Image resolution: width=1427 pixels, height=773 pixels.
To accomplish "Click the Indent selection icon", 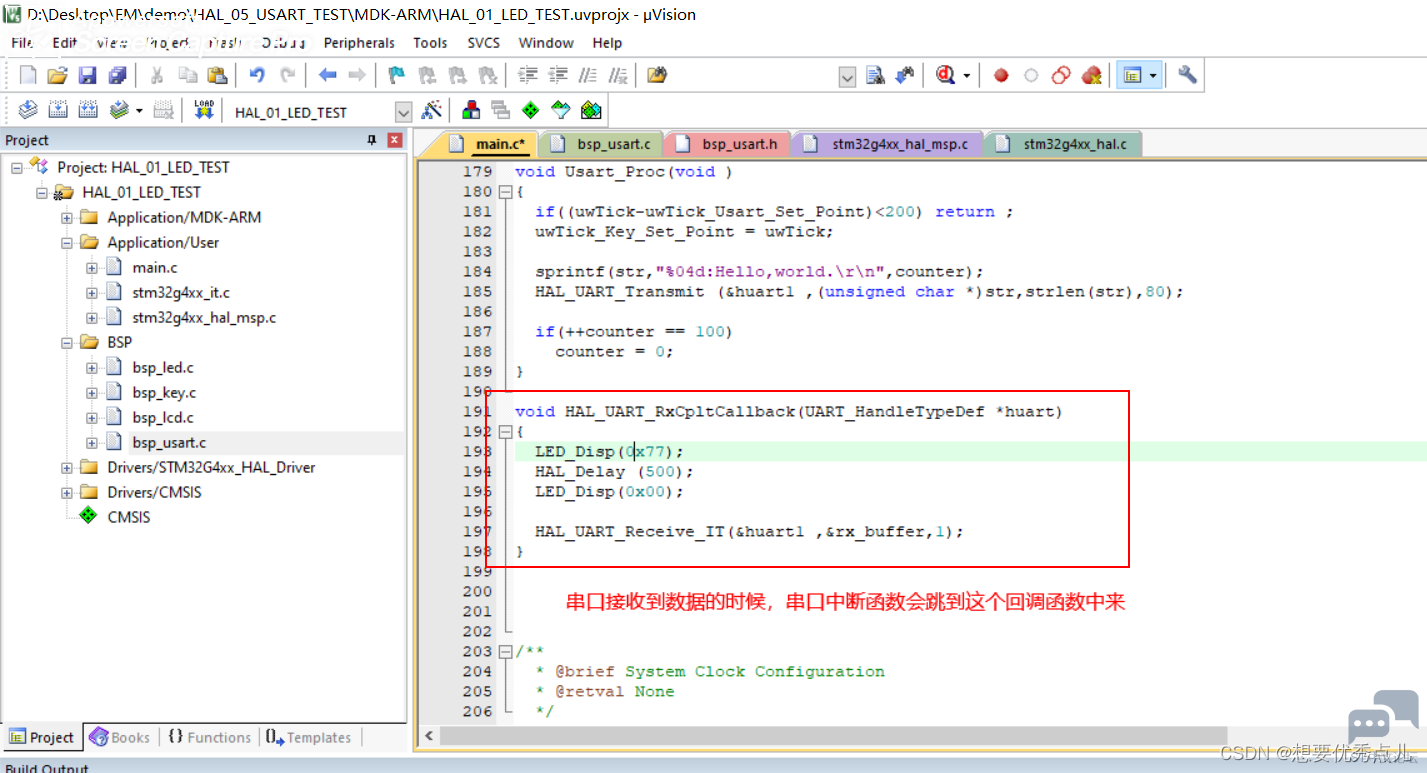I will coord(528,75).
